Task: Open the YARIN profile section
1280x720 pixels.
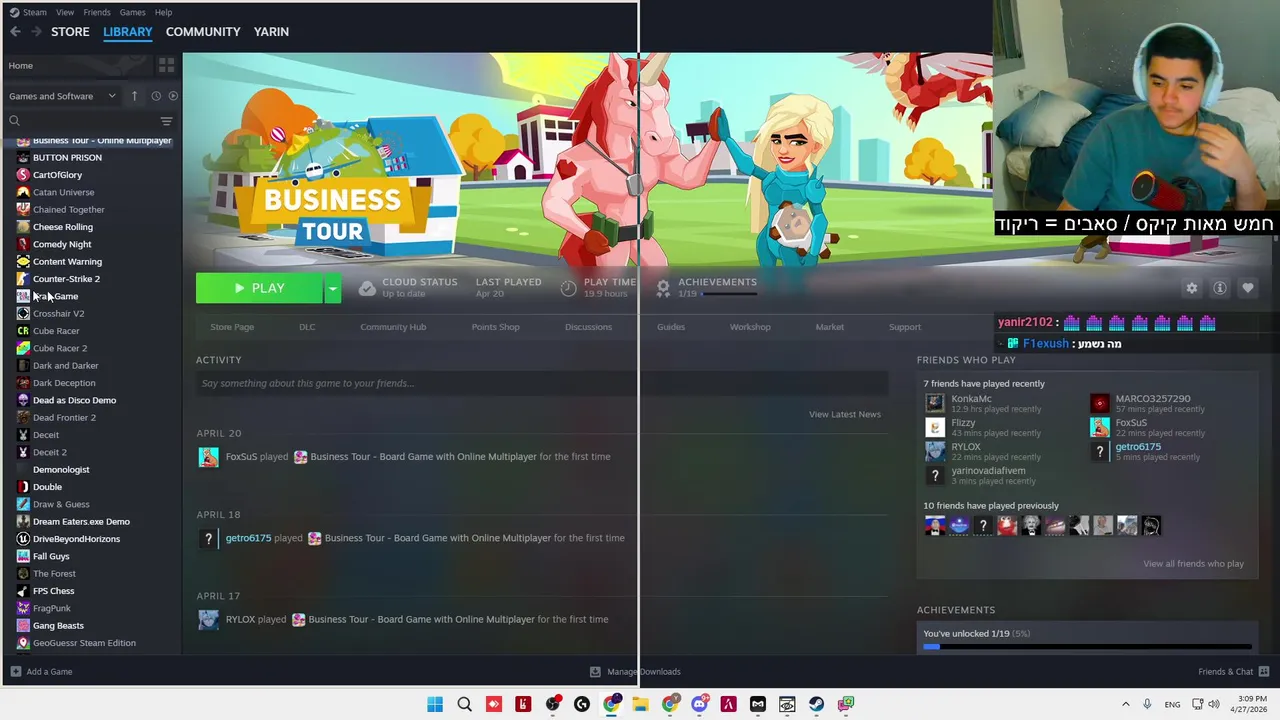Action: [271, 32]
